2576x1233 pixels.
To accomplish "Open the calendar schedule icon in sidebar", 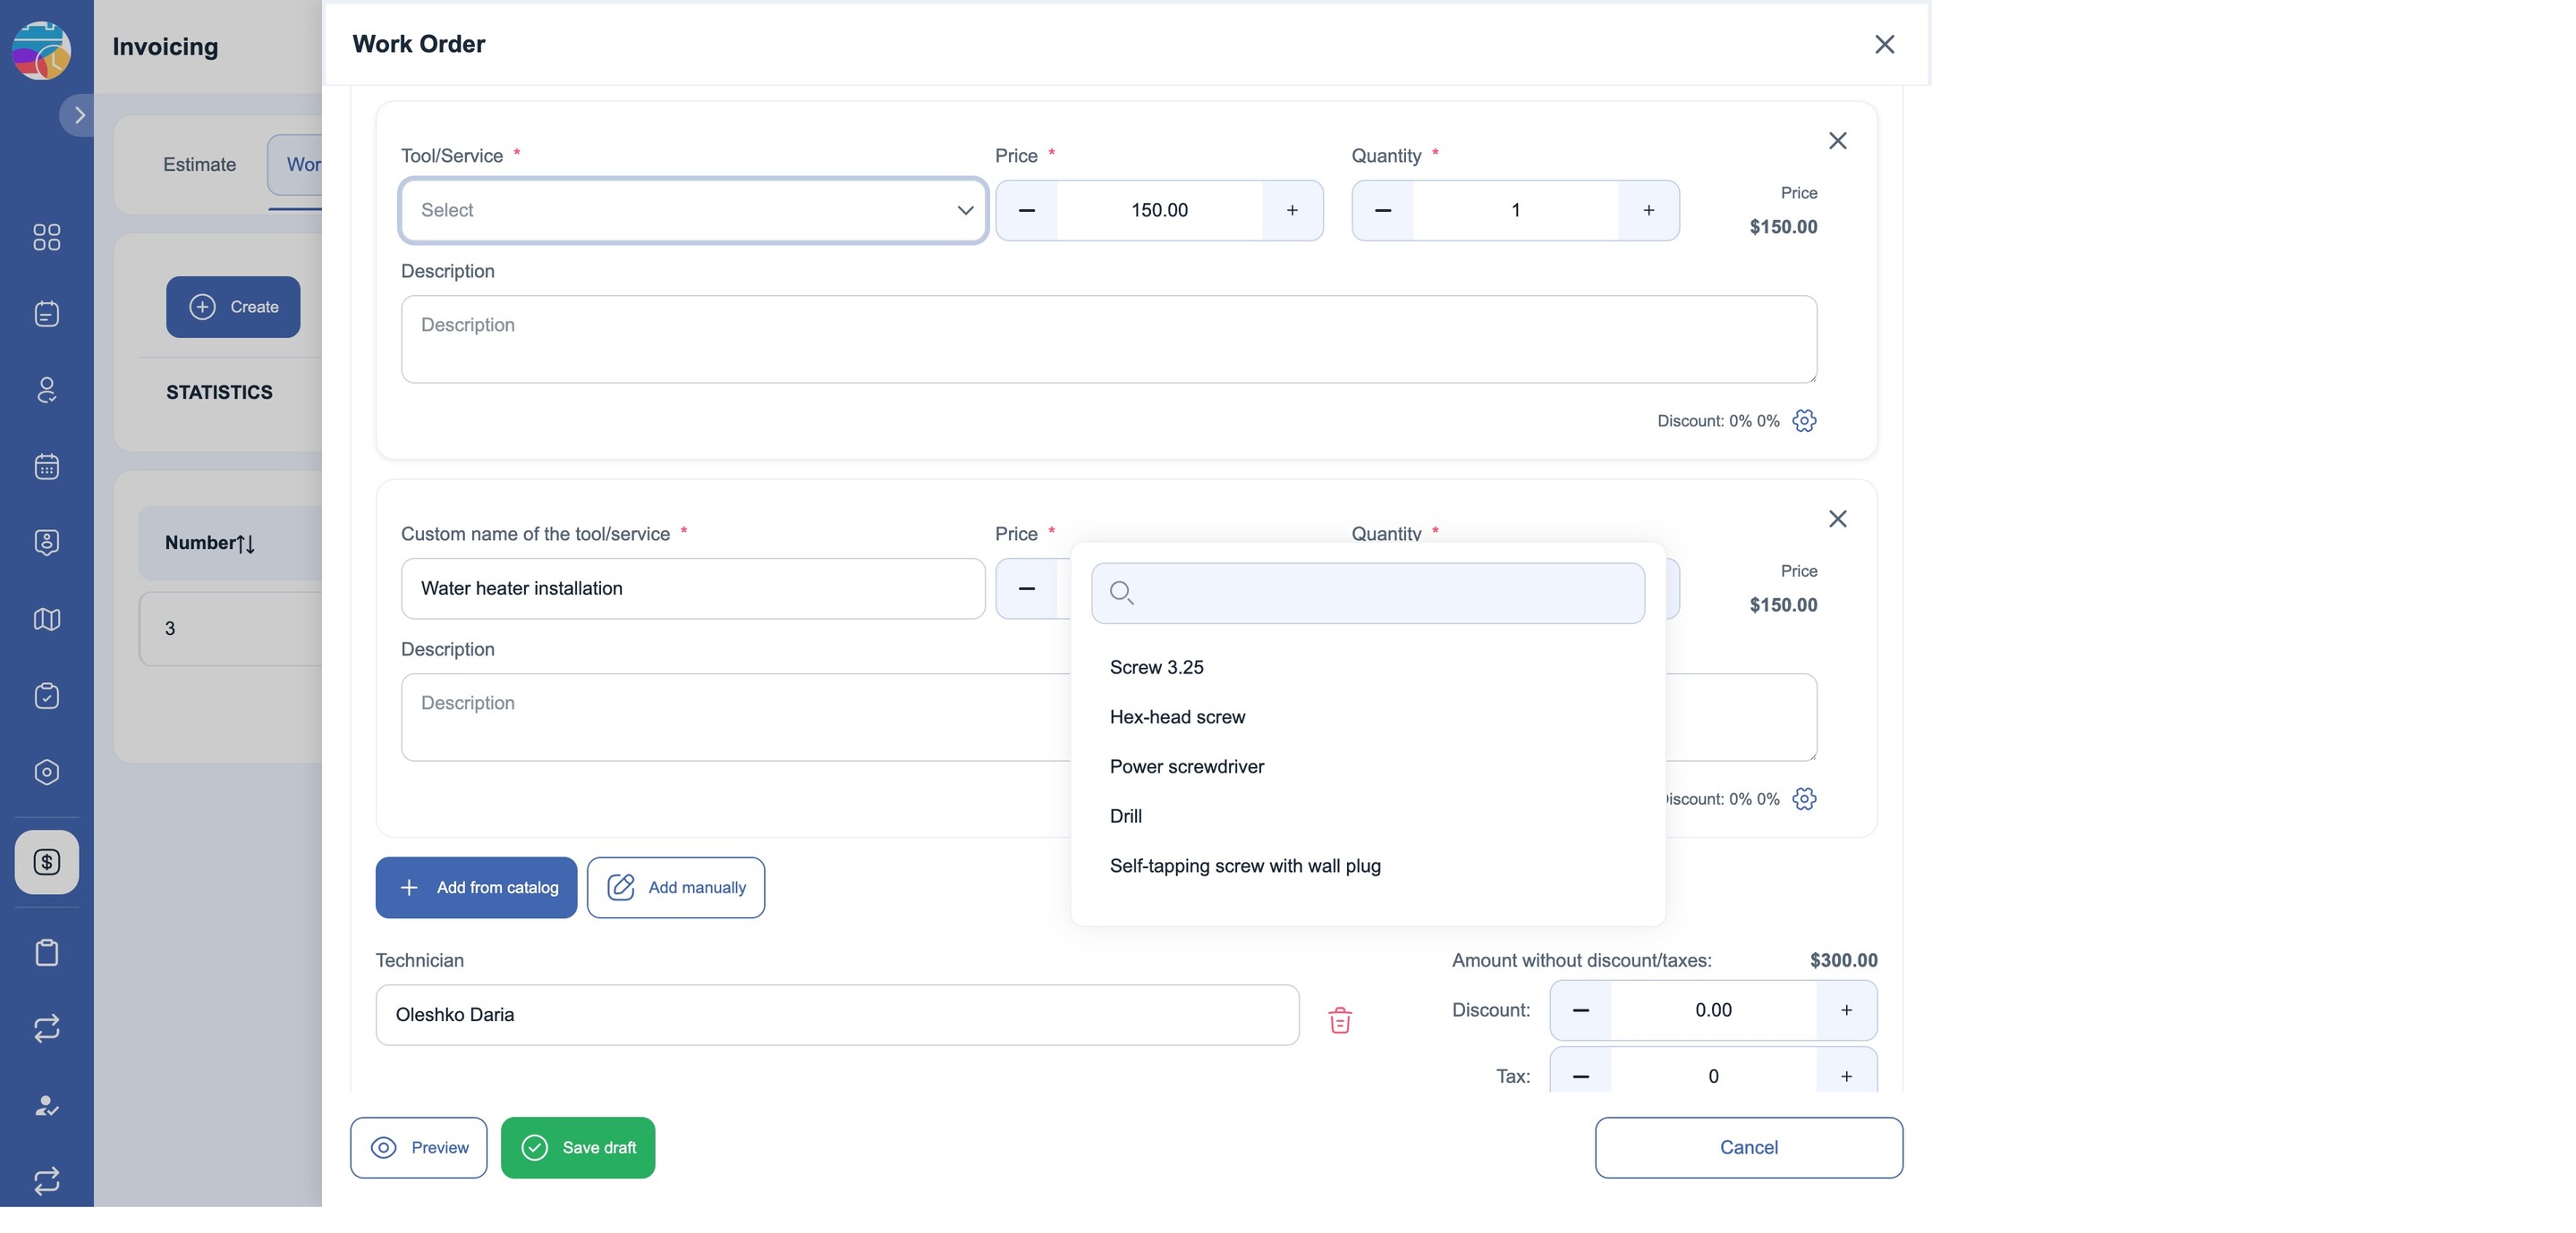I will [x=47, y=466].
